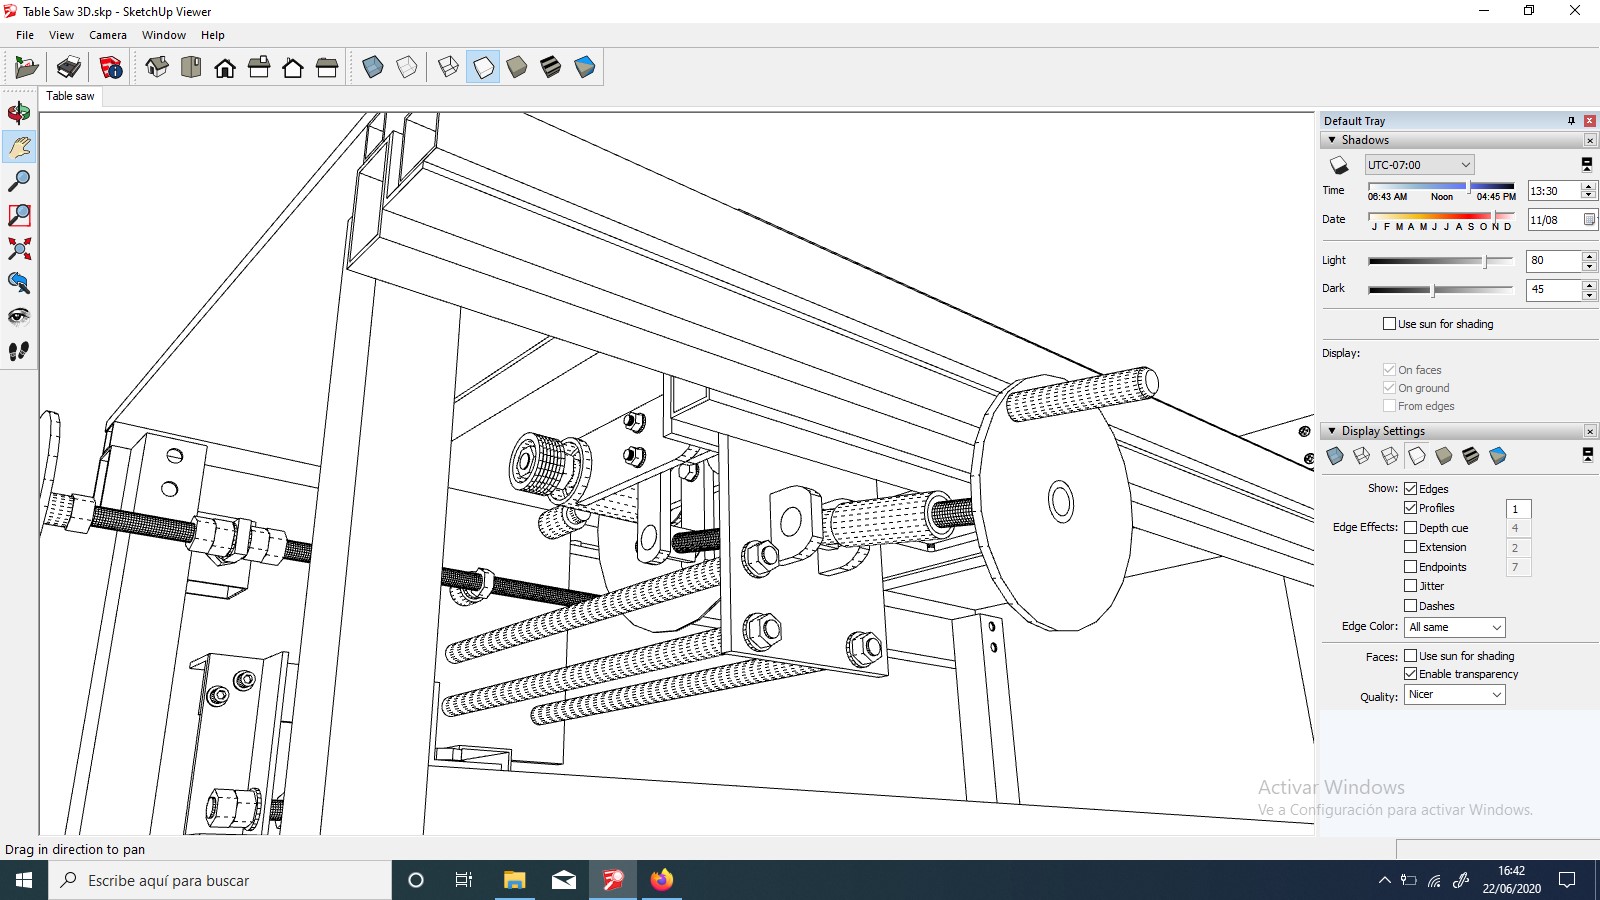Enable the Depth cue checkbox
The width and height of the screenshot is (1600, 900).
(x=1410, y=528)
